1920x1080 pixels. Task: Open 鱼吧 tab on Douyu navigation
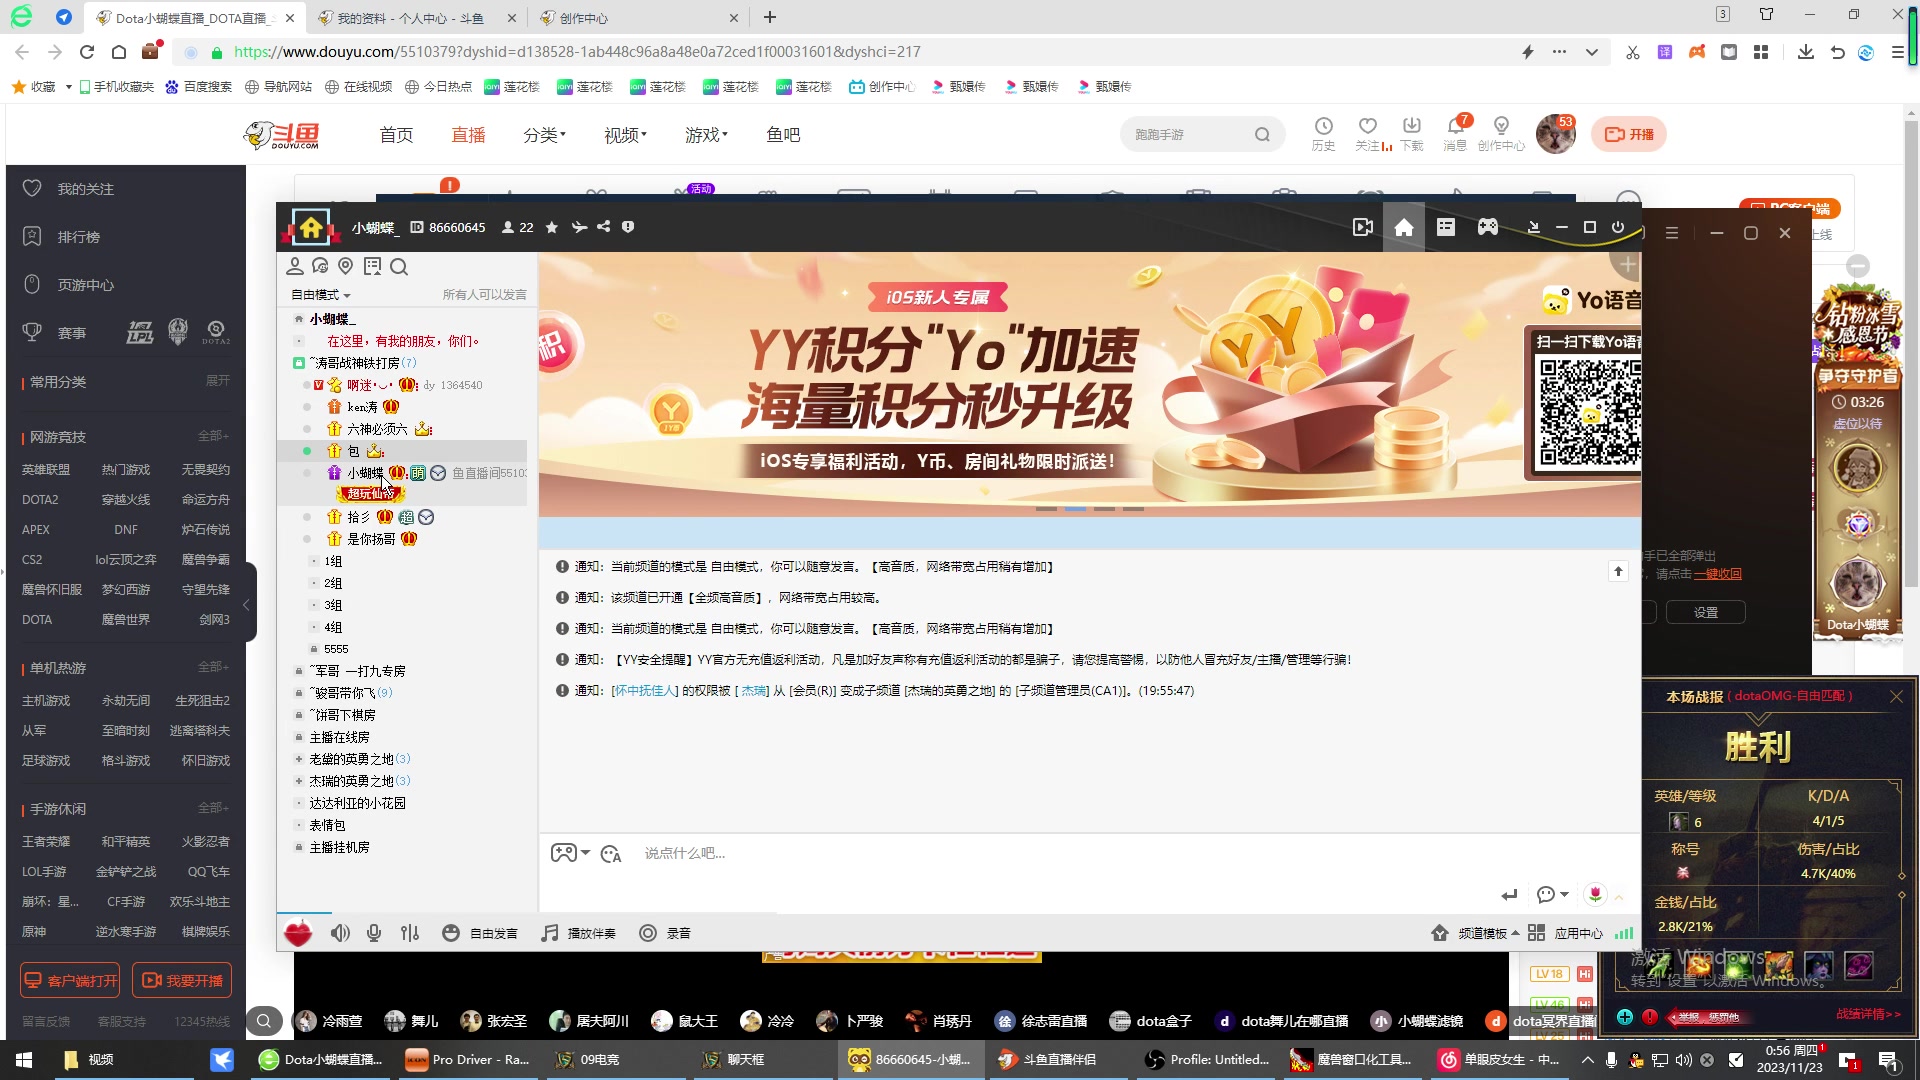[783, 135]
